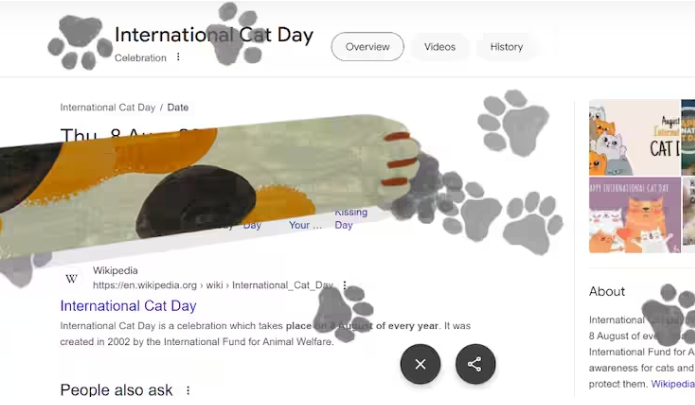
Task: Open the August Cat Day cartoon thumbnail
Action: pos(634,137)
